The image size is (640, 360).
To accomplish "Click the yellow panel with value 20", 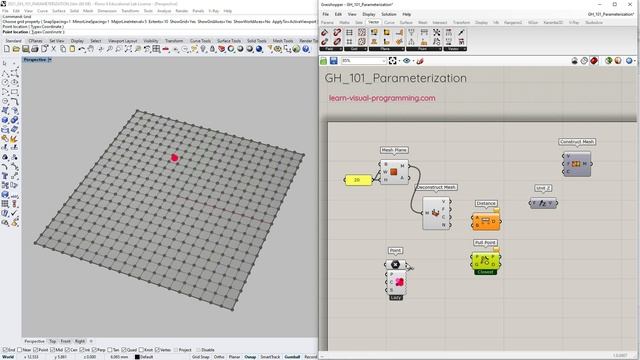I will tap(358, 180).
